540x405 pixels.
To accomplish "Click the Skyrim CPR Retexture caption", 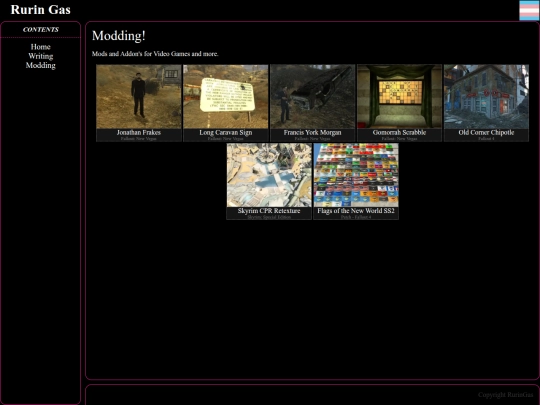I will pos(269,211).
